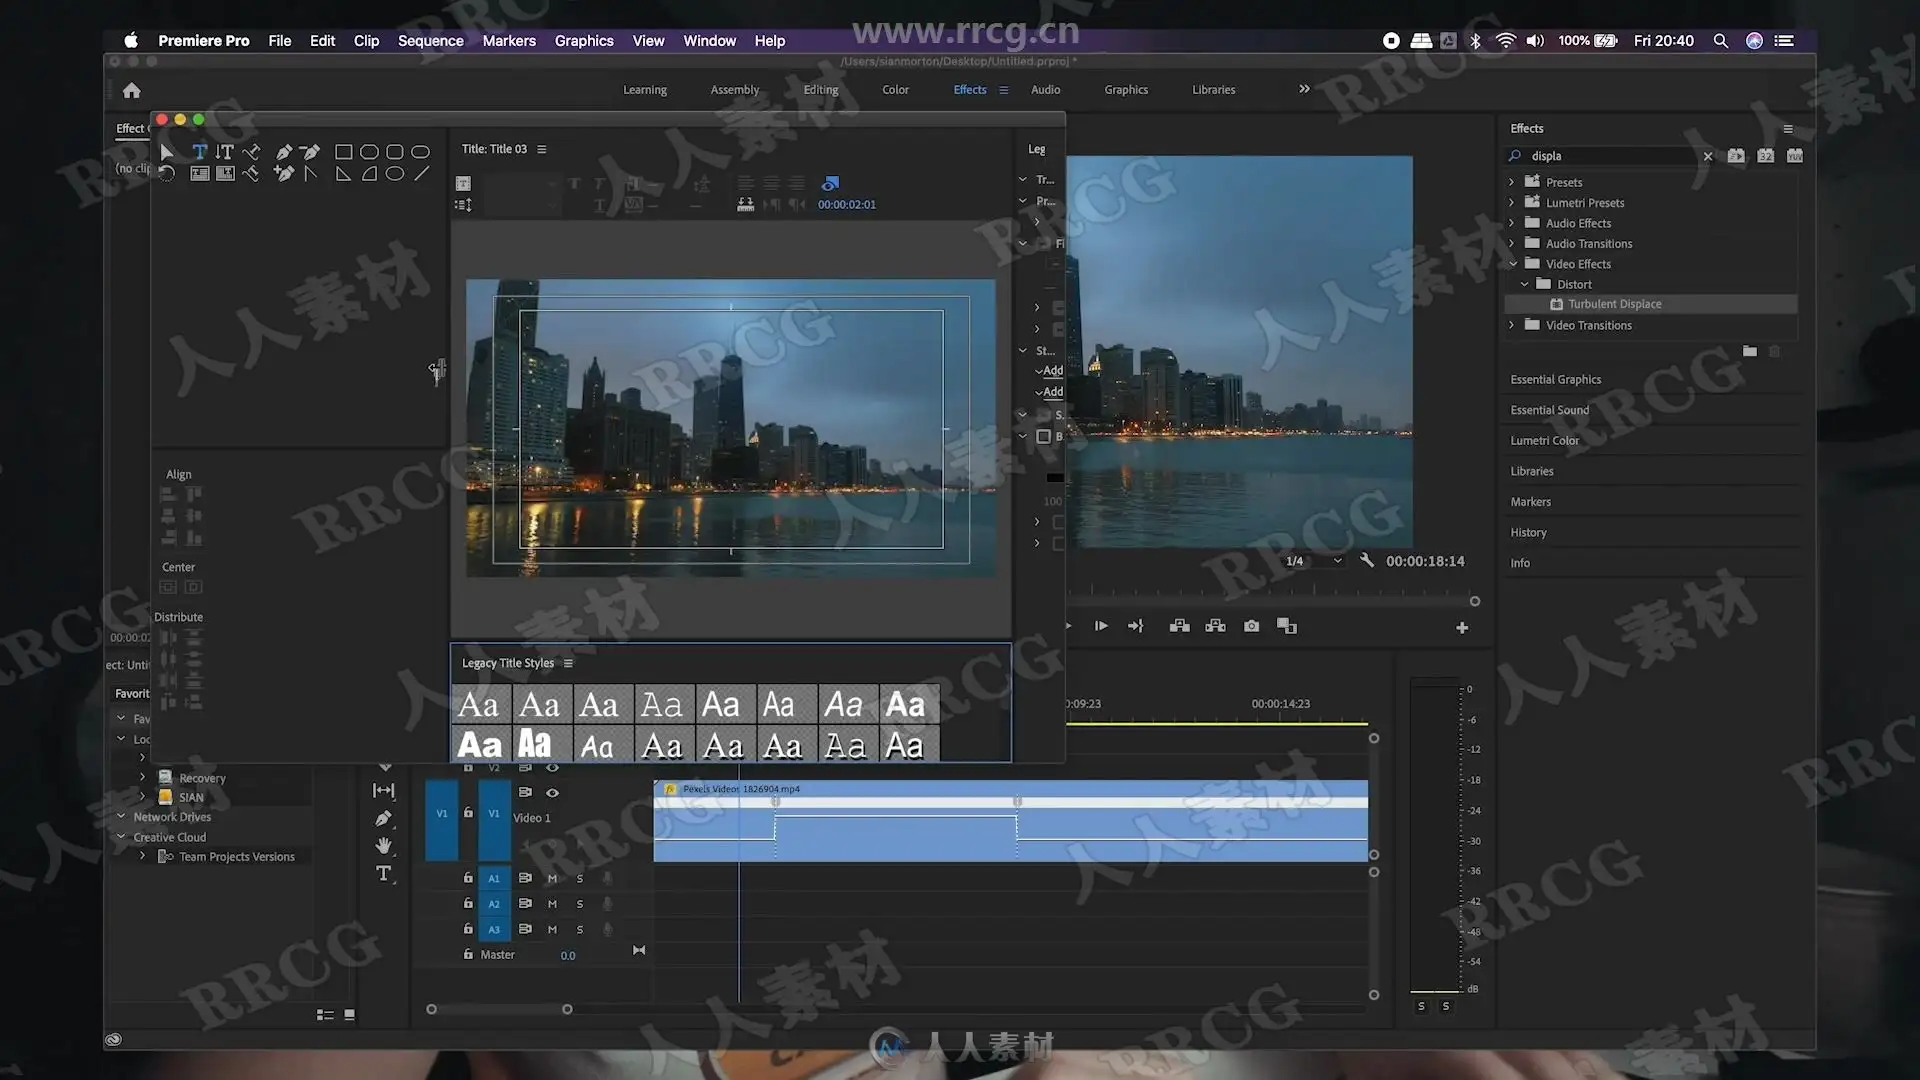Toggle Video 1 track output eye
Image resolution: width=1920 pixels, height=1080 pixels.
[x=552, y=792]
